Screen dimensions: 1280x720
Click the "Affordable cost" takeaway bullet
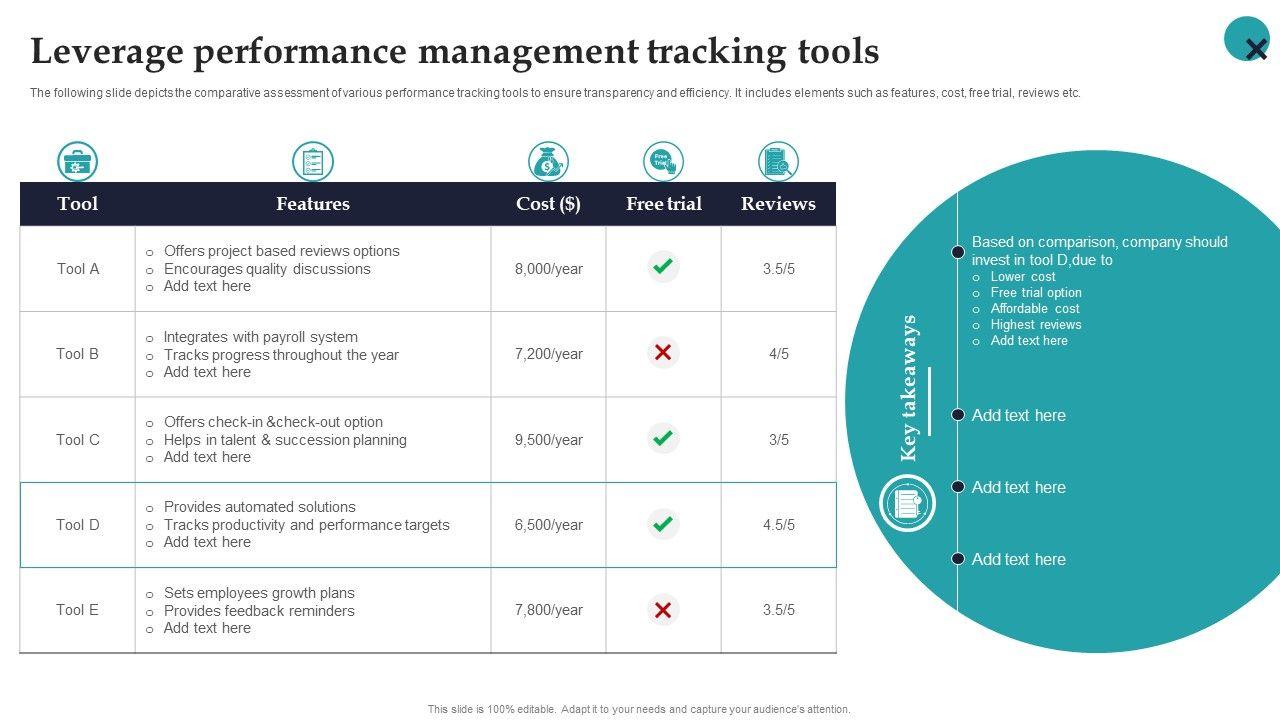1035,309
